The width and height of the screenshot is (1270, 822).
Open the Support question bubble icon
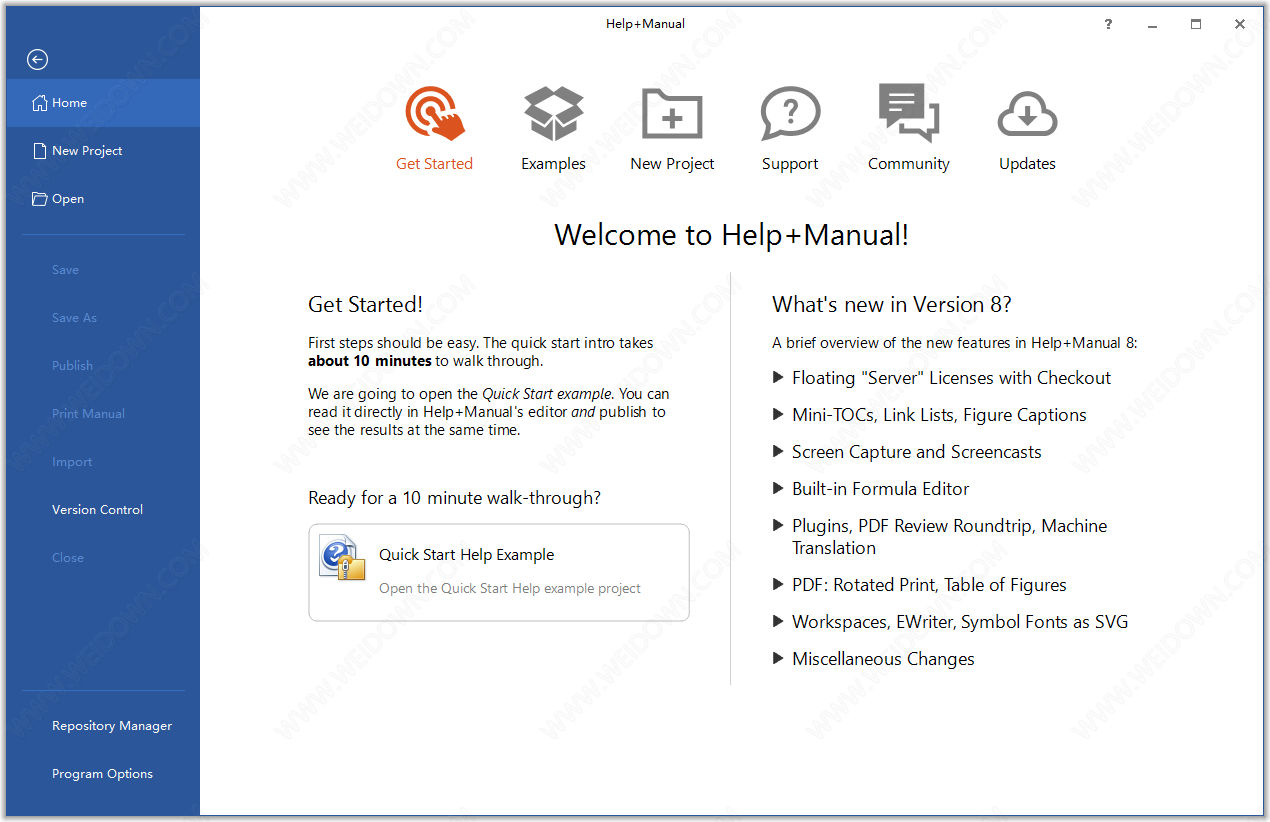(790, 114)
